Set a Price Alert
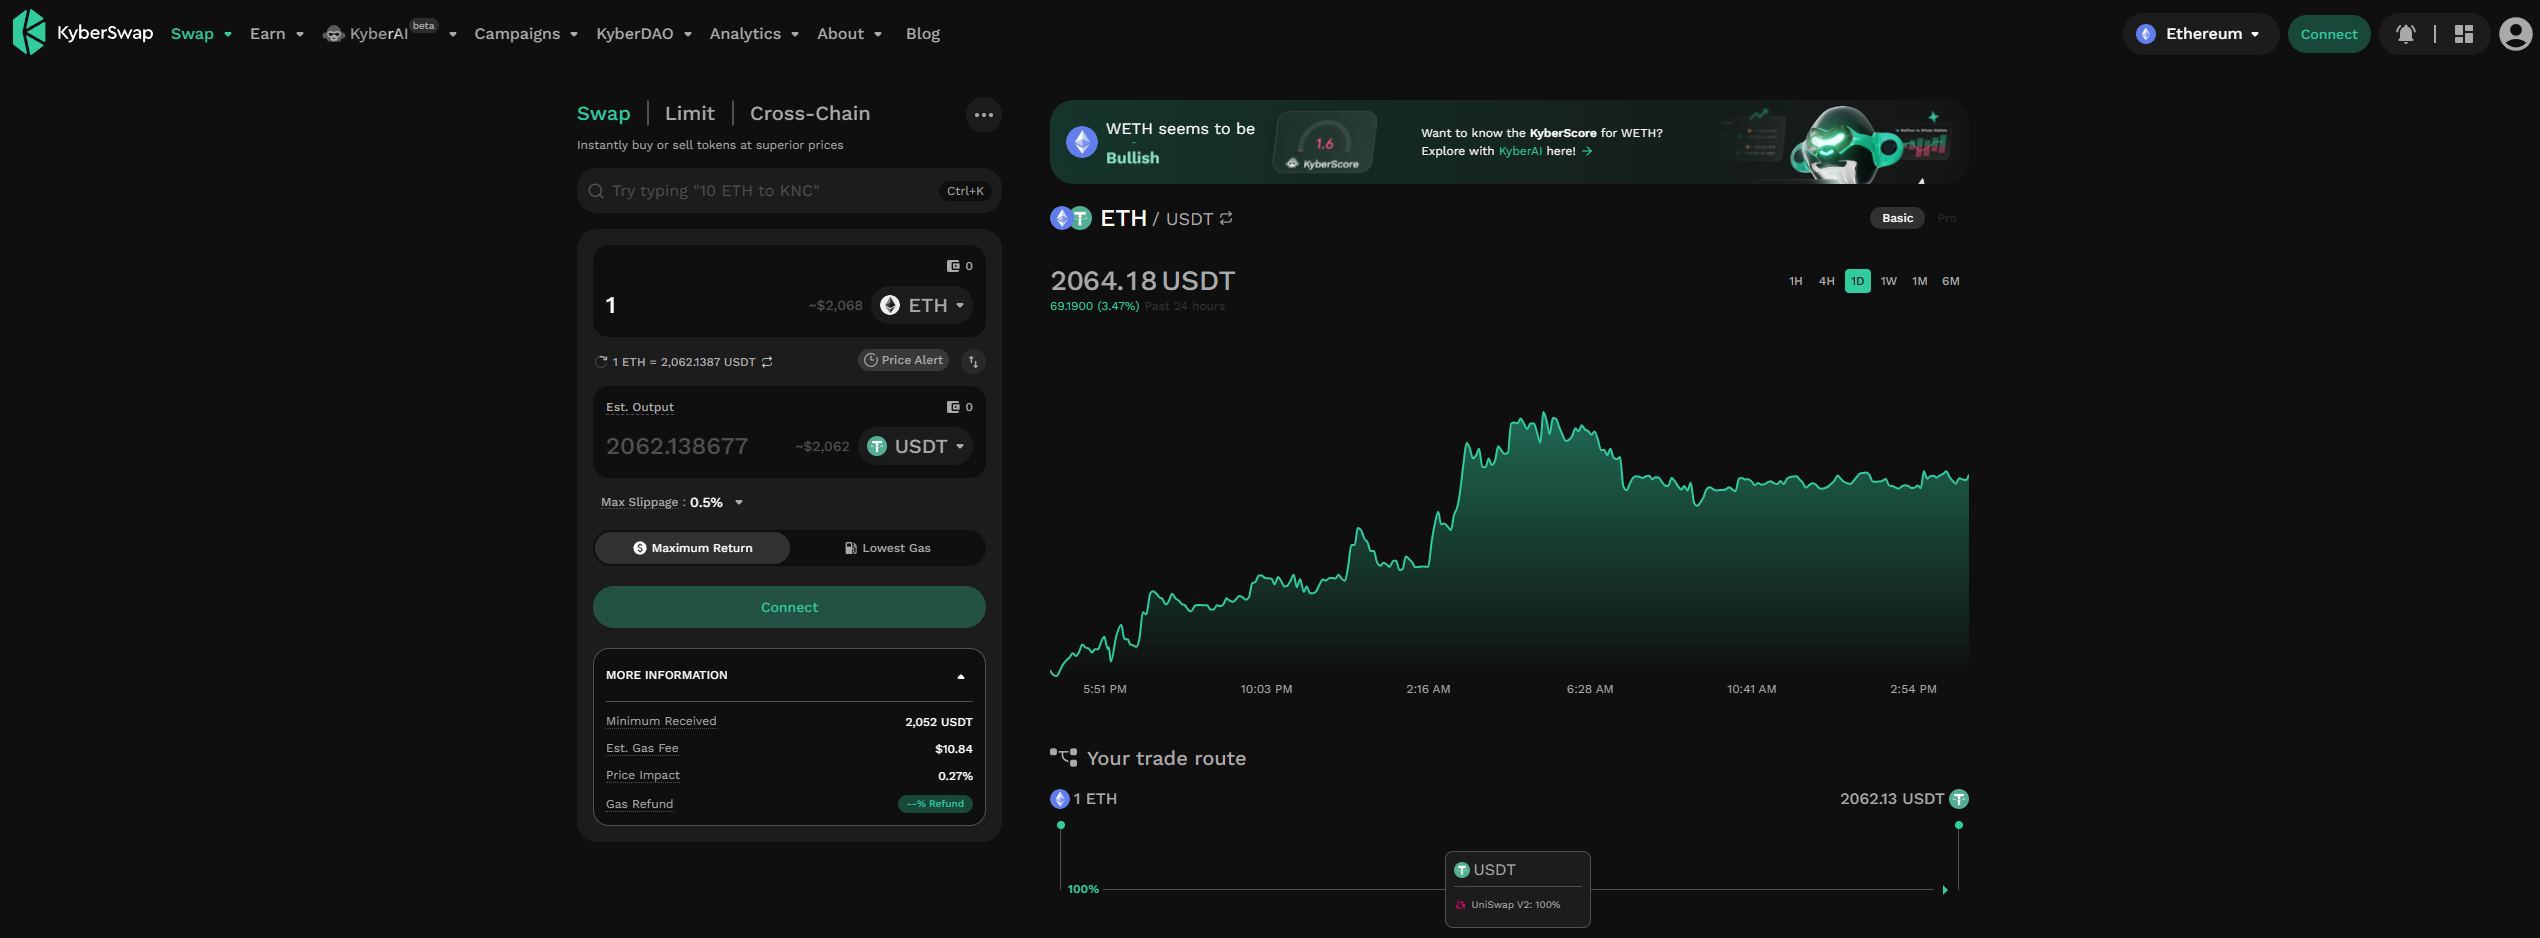Viewport: 2540px width, 938px height. [903, 360]
